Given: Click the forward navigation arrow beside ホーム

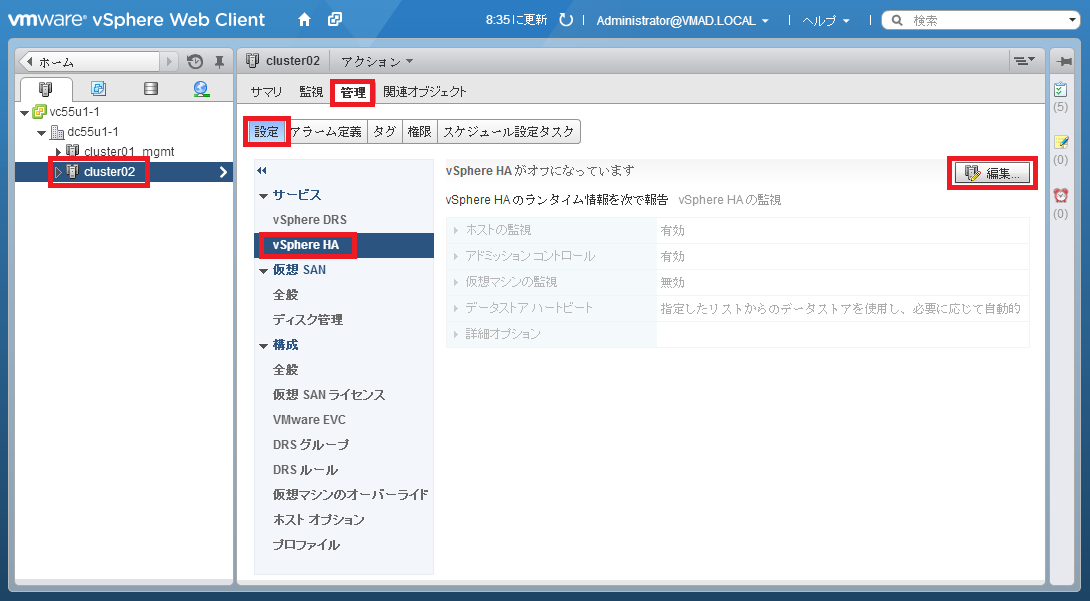Looking at the screenshot, I should pos(169,62).
